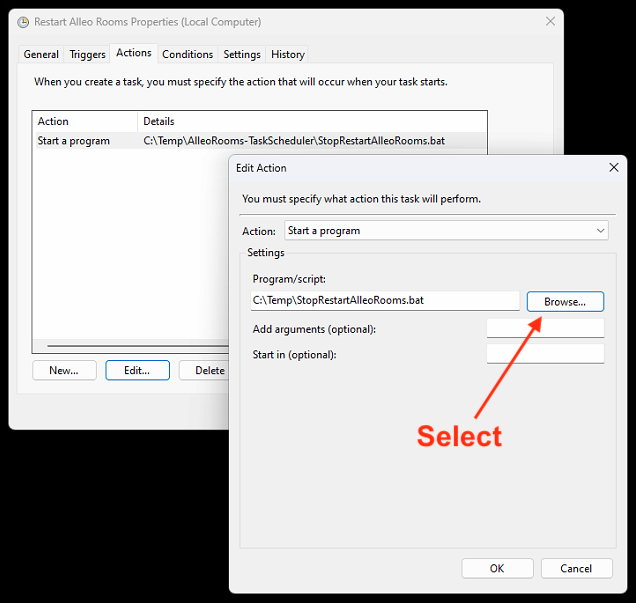The image size is (636, 603).
Task: Close the Edit Action dialog
Action: pyautogui.click(x=614, y=167)
